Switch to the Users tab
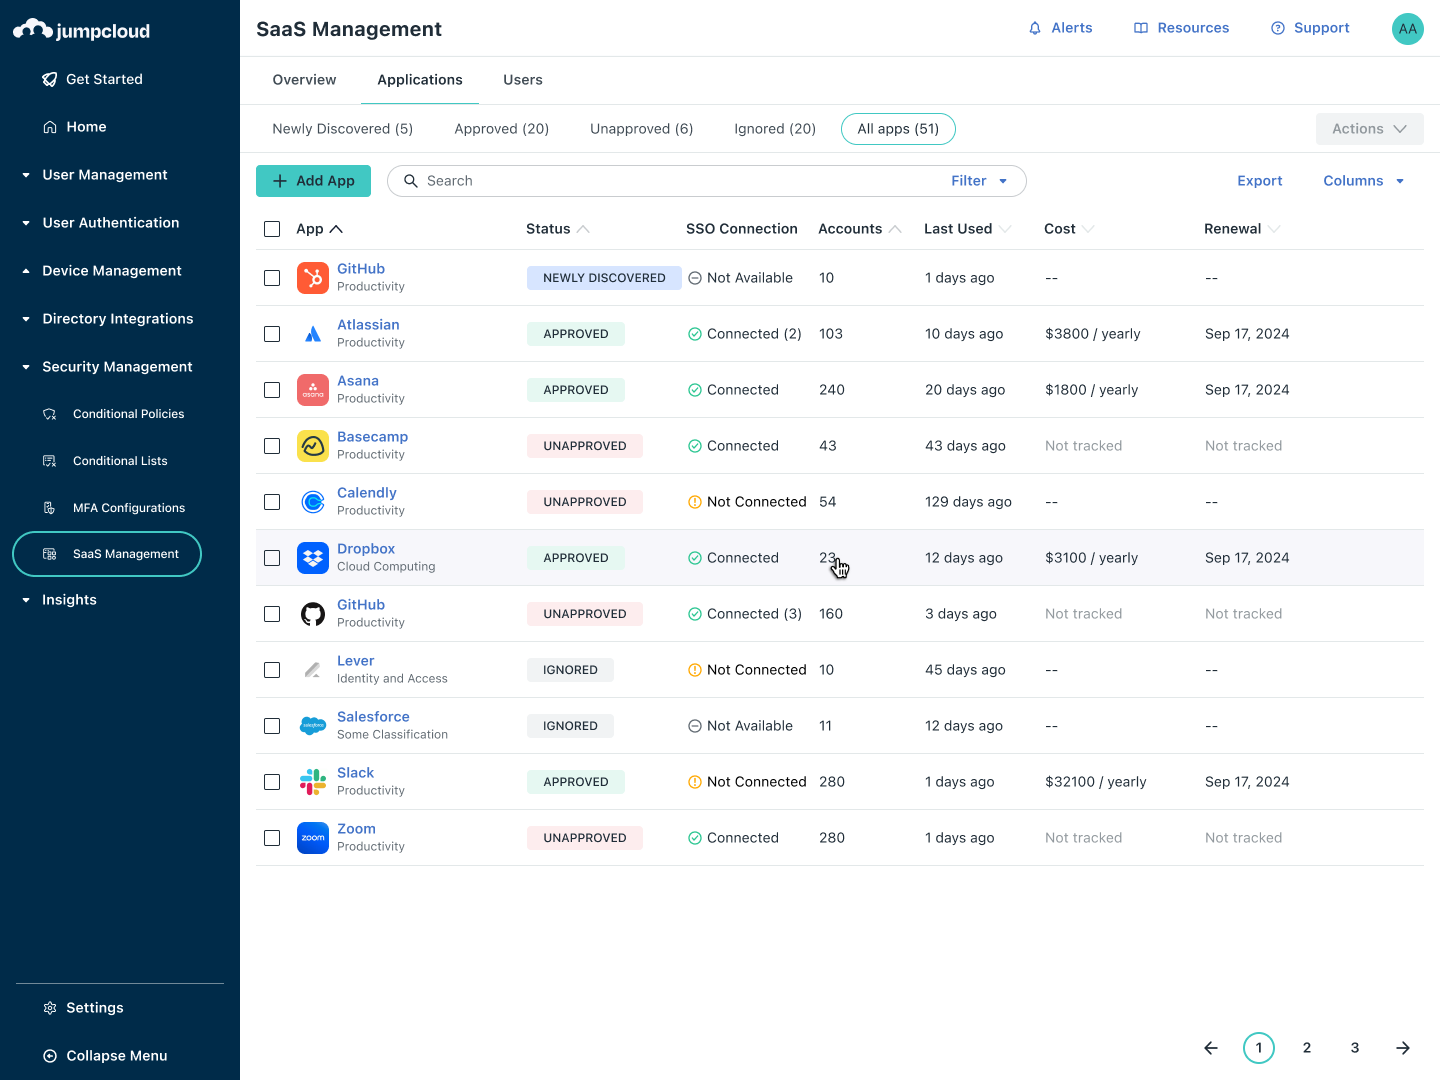Screen dimensions: 1440x1080 (x=522, y=80)
